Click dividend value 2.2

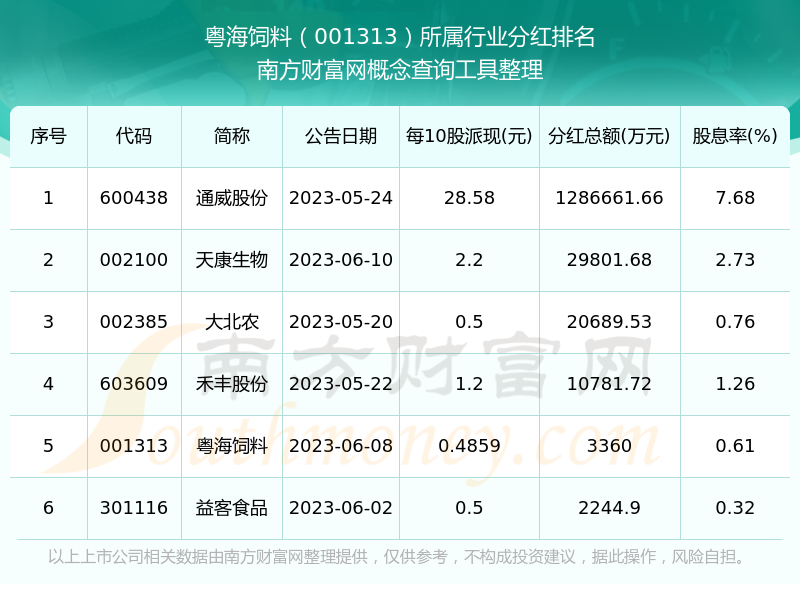[469, 260]
